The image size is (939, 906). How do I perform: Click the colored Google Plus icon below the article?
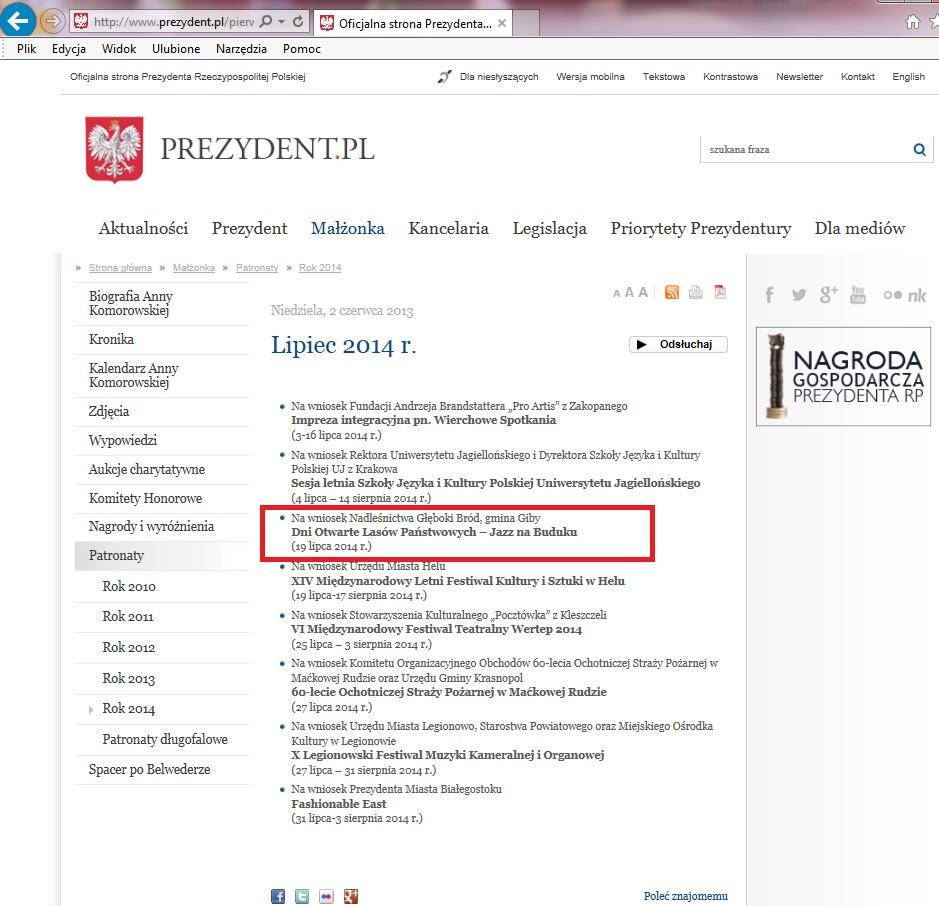point(350,896)
